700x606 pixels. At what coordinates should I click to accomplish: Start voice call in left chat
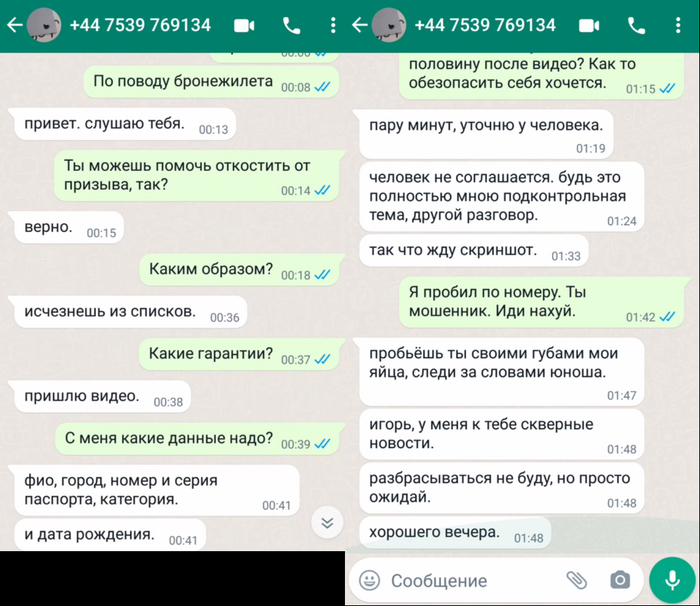pyautogui.click(x=292, y=26)
